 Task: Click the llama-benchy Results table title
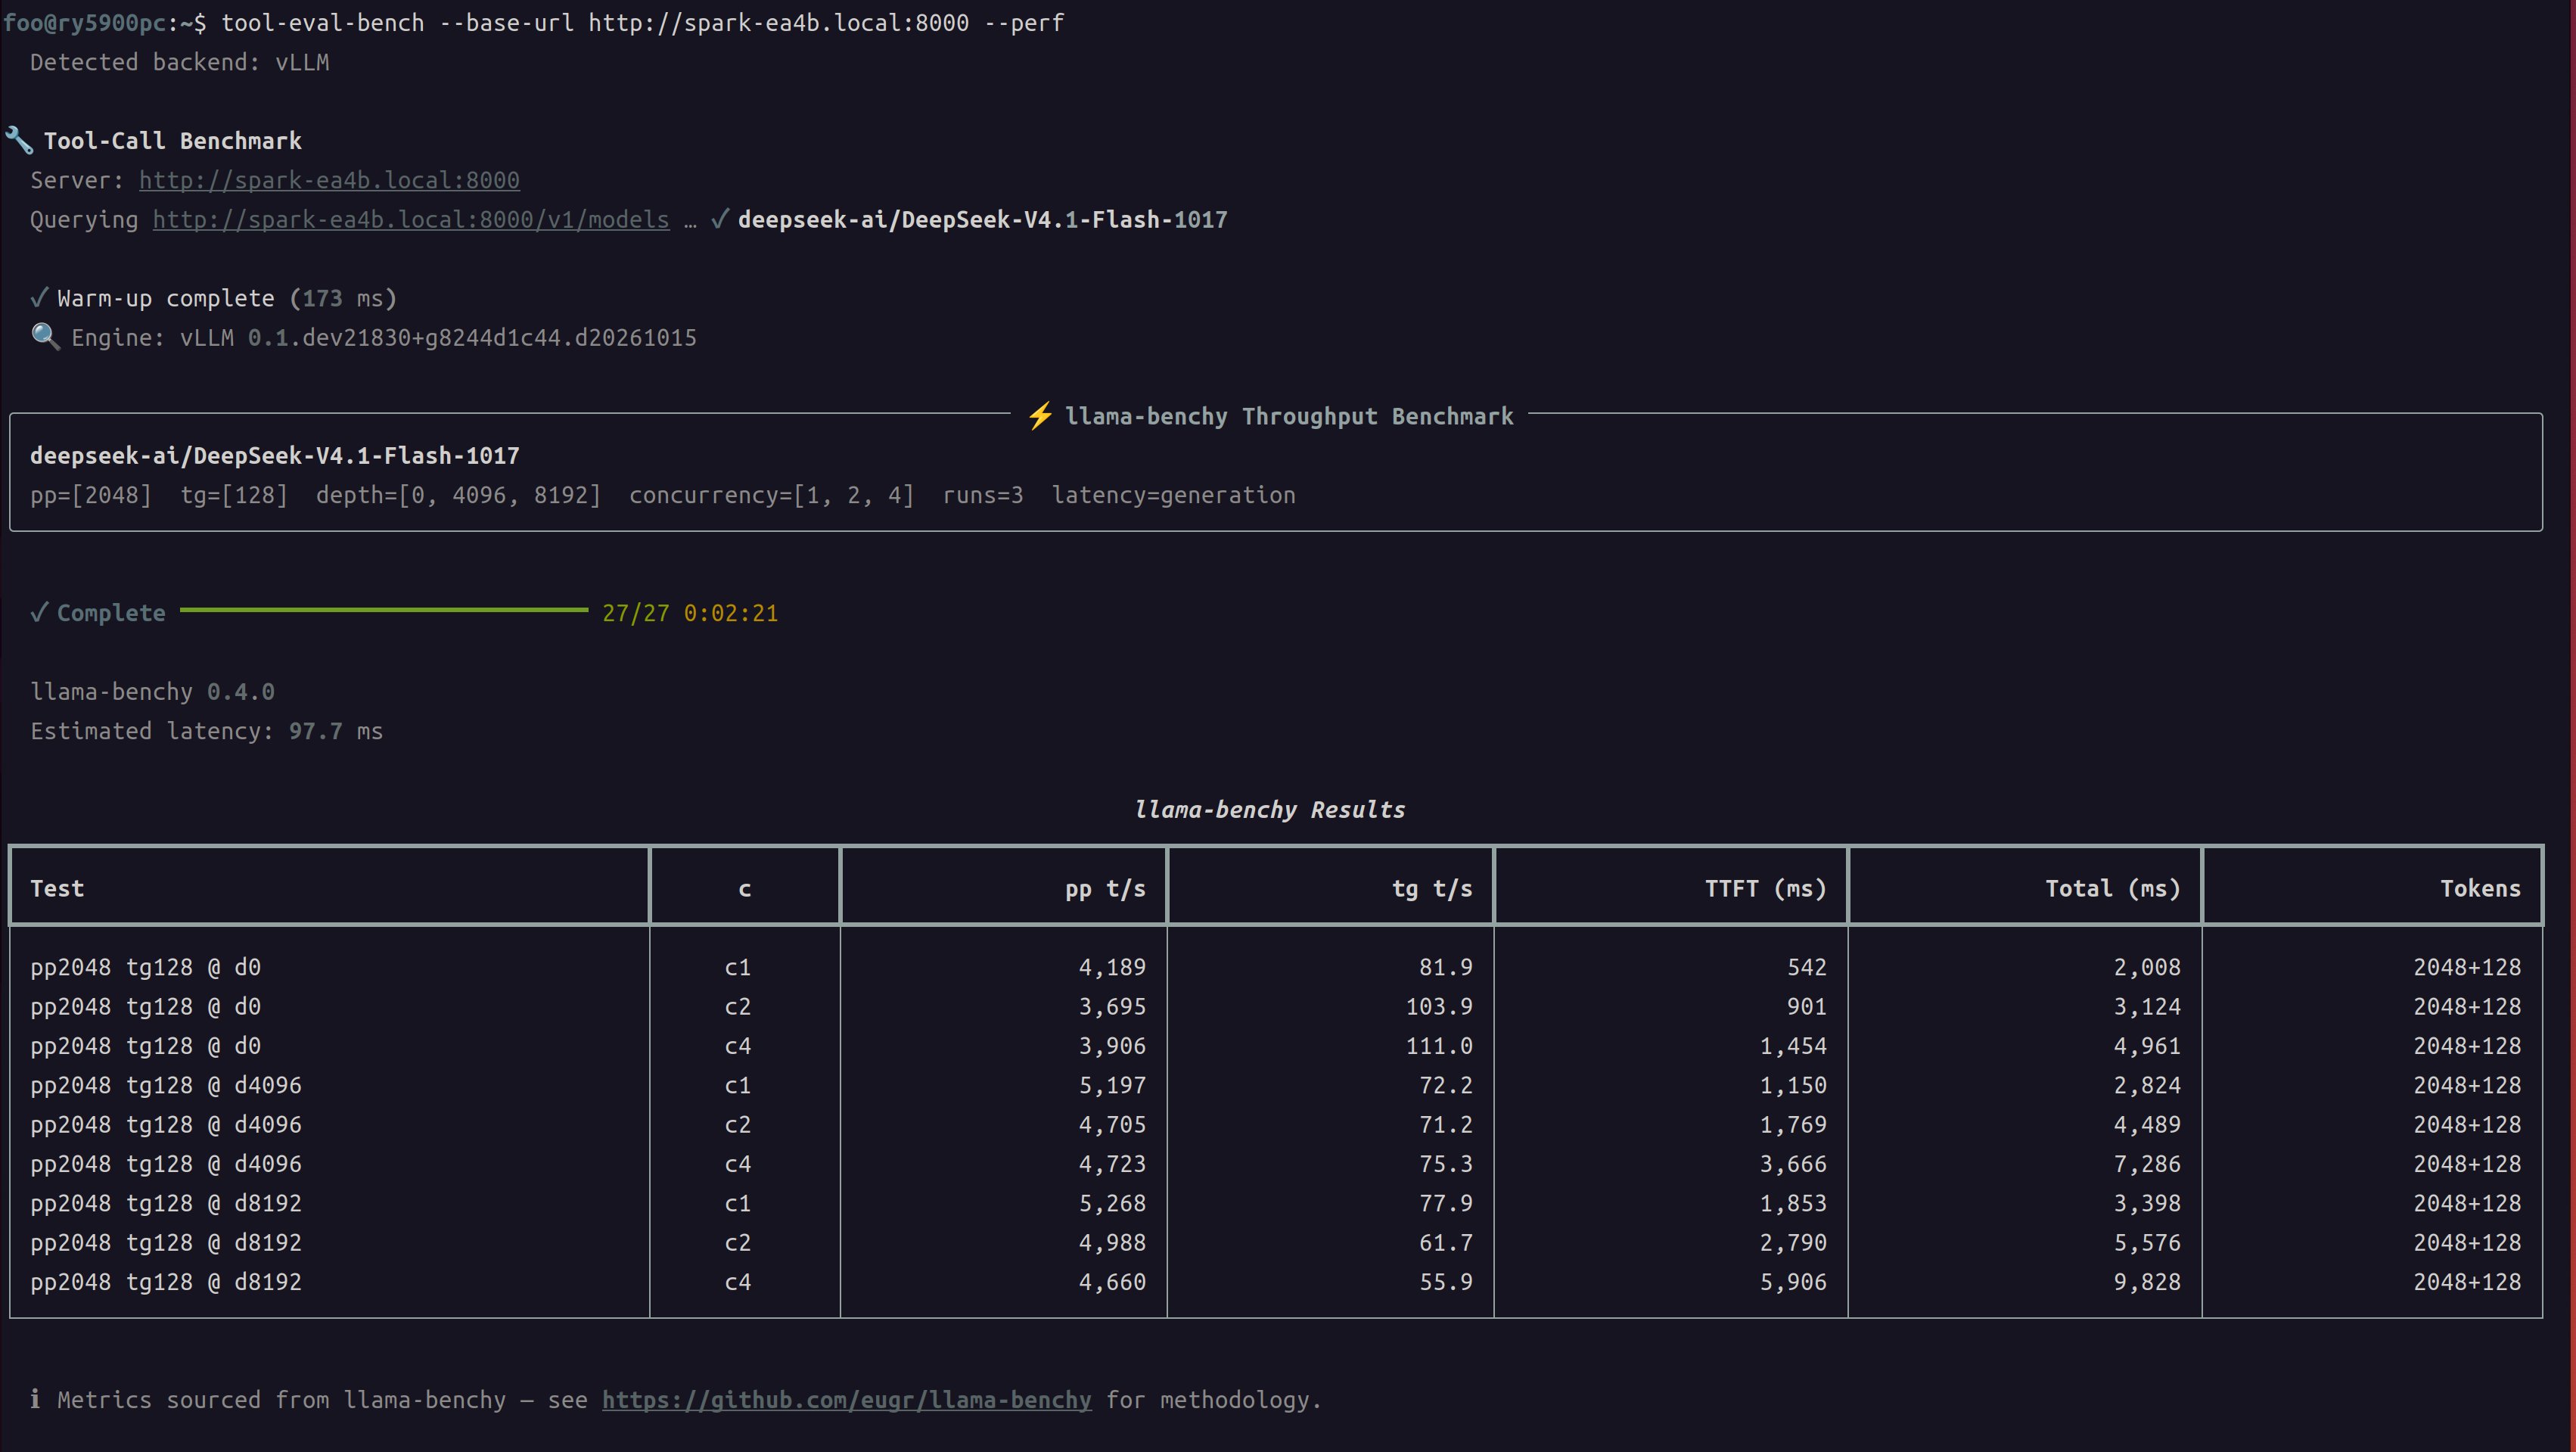[x=1269, y=810]
